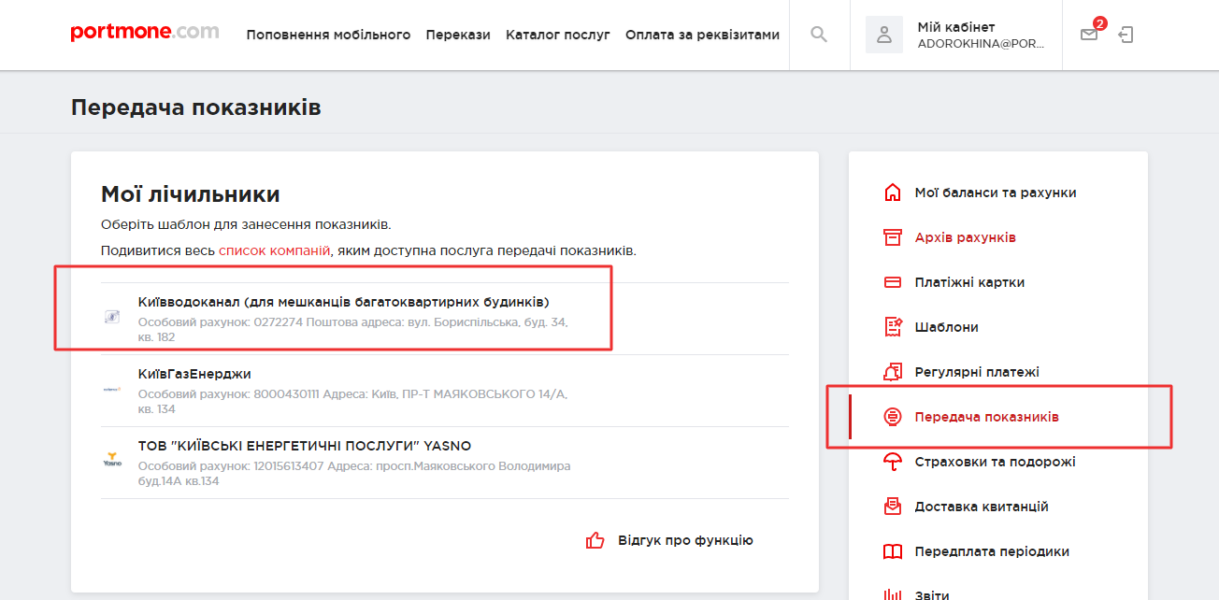This screenshot has height=600, width=1219.
Task: Click the Передача показників page heading
Action: 196,107
